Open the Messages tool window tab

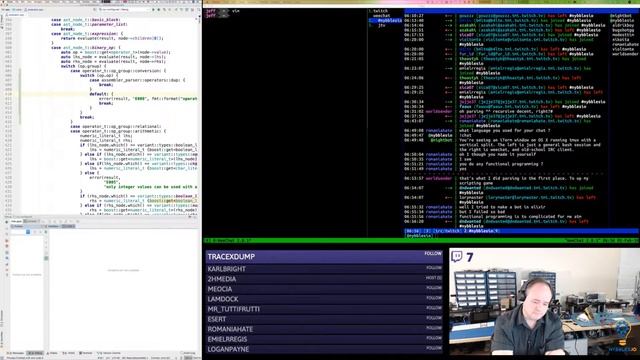tap(16, 353)
